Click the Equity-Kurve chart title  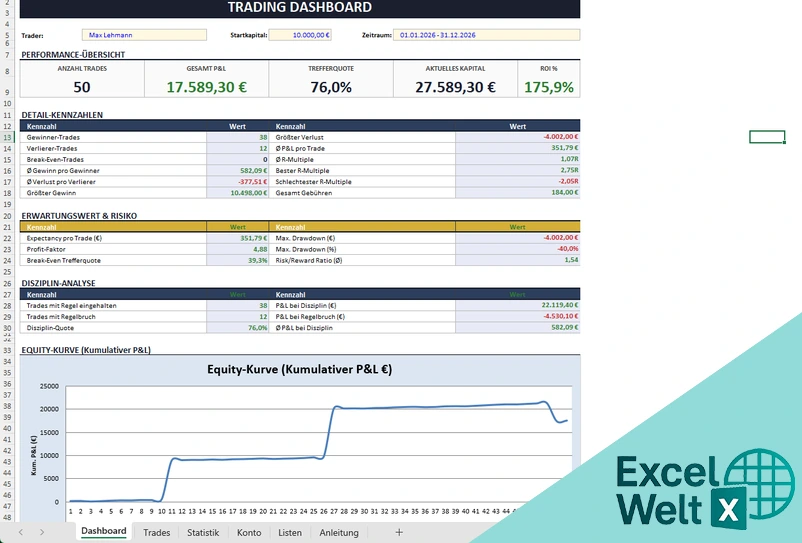[x=299, y=369]
